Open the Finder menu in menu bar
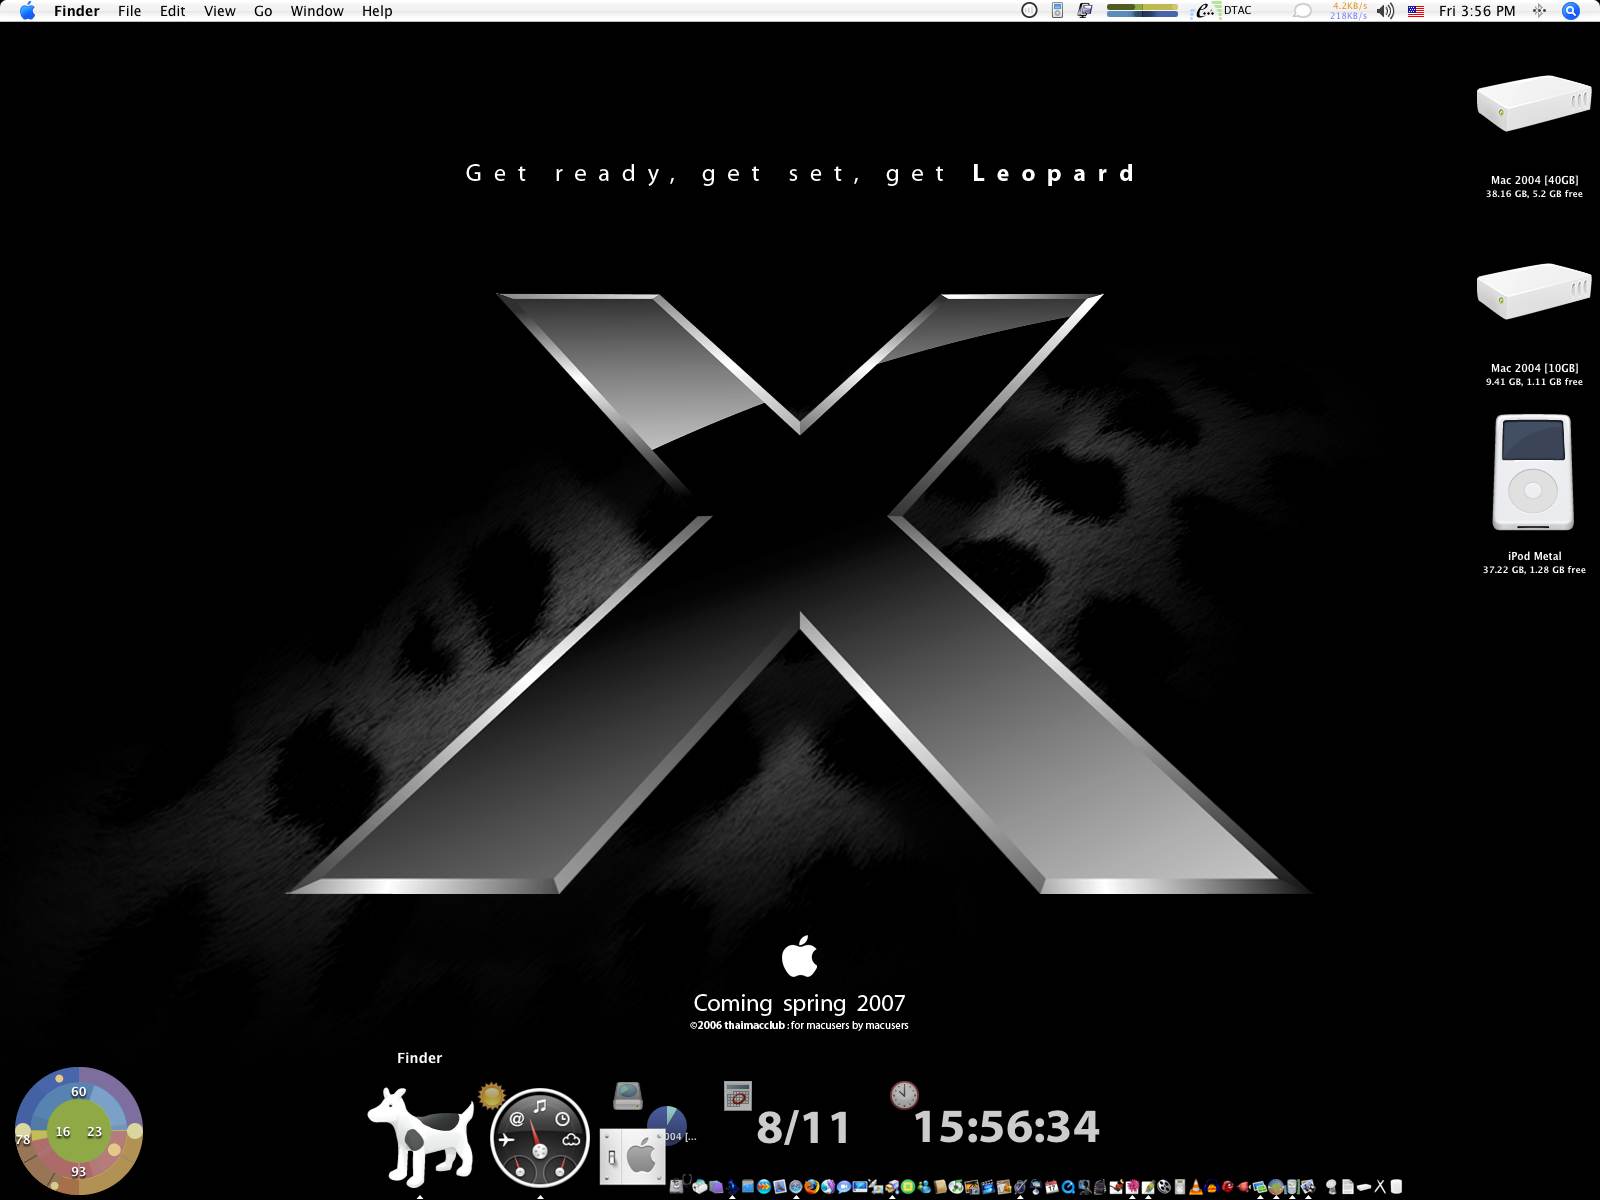Image resolution: width=1600 pixels, height=1200 pixels. pyautogui.click(x=76, y=11)
